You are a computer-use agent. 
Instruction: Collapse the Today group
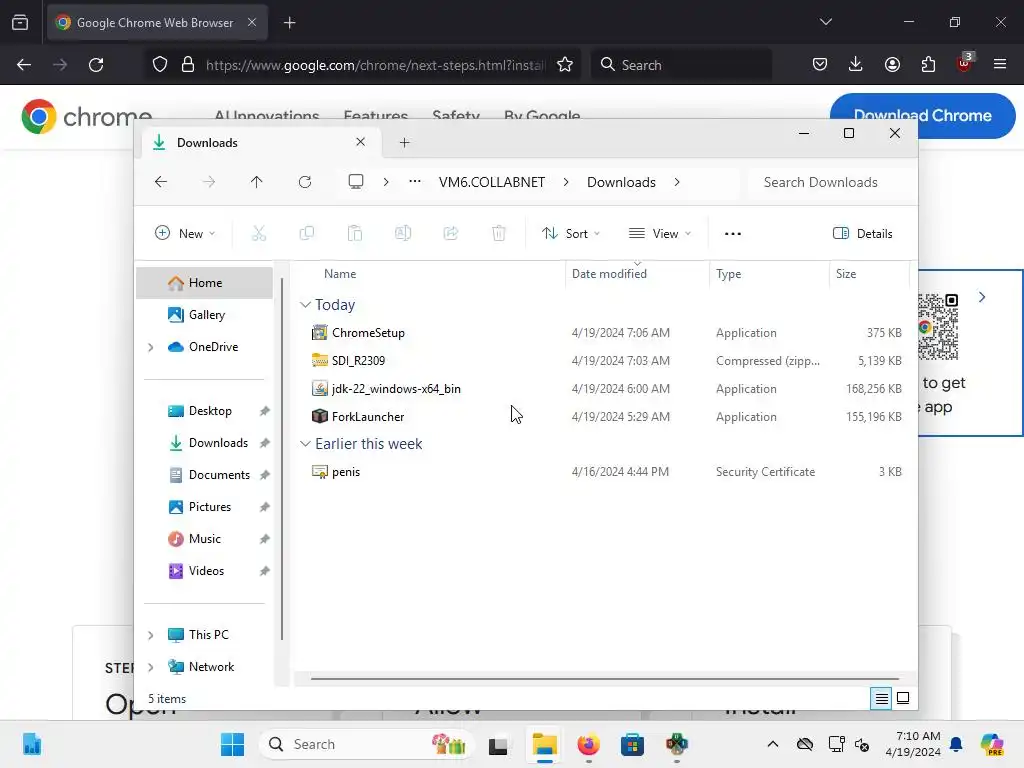point(305,305)
